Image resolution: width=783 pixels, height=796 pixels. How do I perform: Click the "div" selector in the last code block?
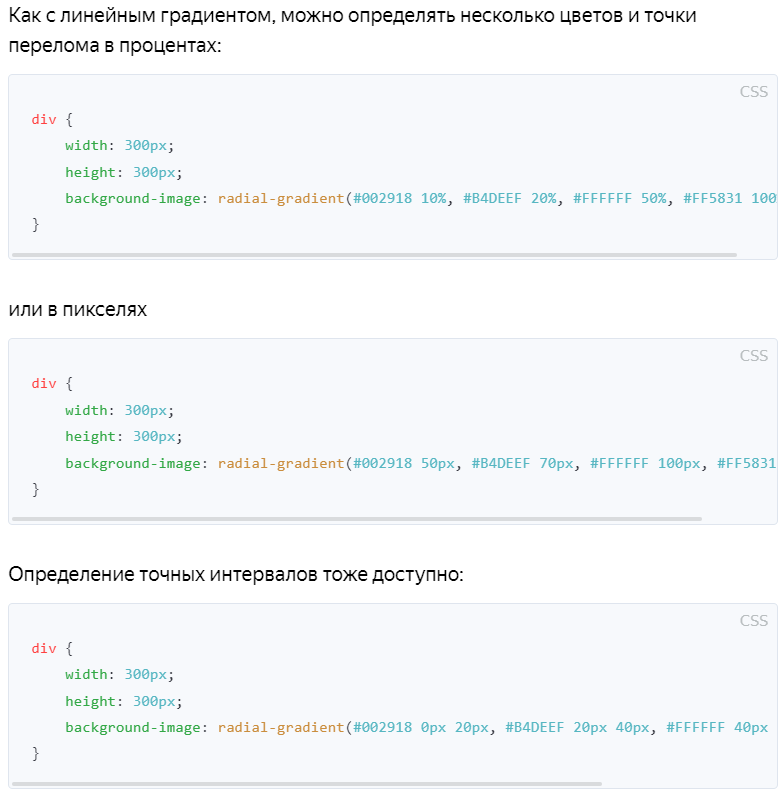coord(44,648)
